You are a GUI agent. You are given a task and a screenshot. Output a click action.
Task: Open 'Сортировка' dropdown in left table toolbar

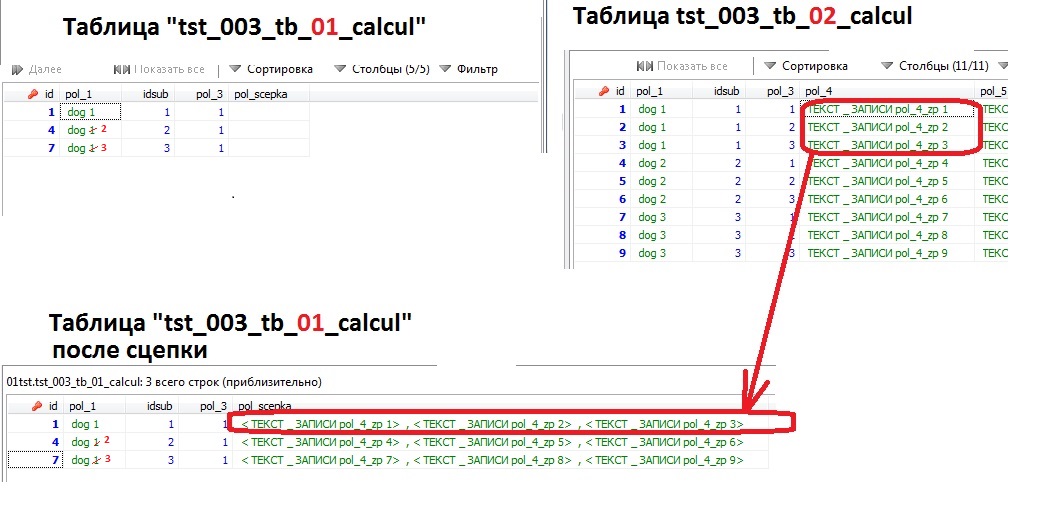pyautogui.click(x=235, y=69)
